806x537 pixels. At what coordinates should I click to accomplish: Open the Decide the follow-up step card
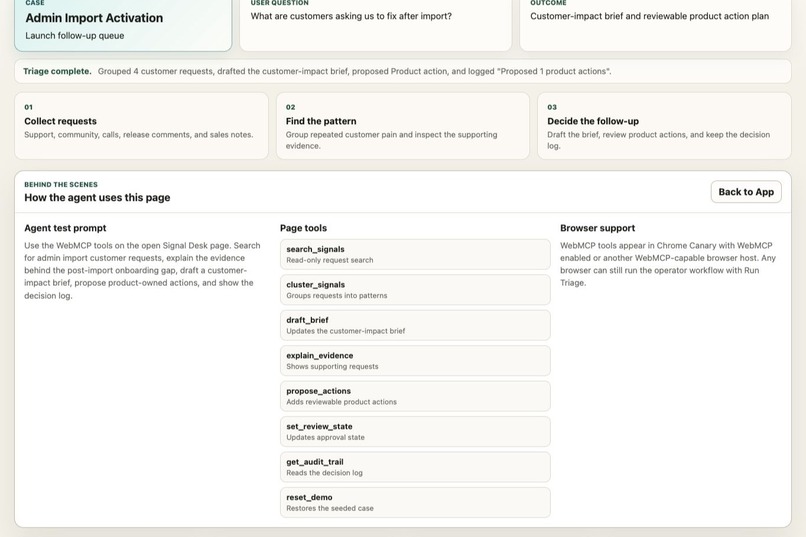click(664, 126)
